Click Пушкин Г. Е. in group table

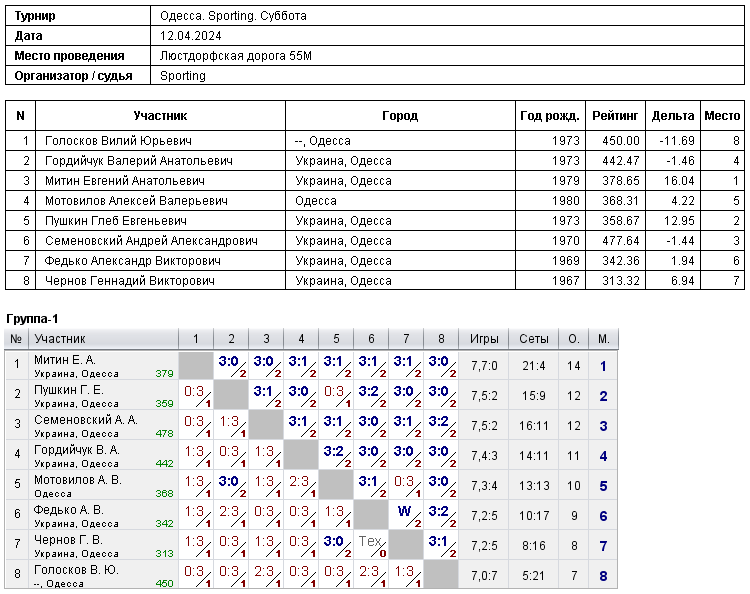(68, 390)
